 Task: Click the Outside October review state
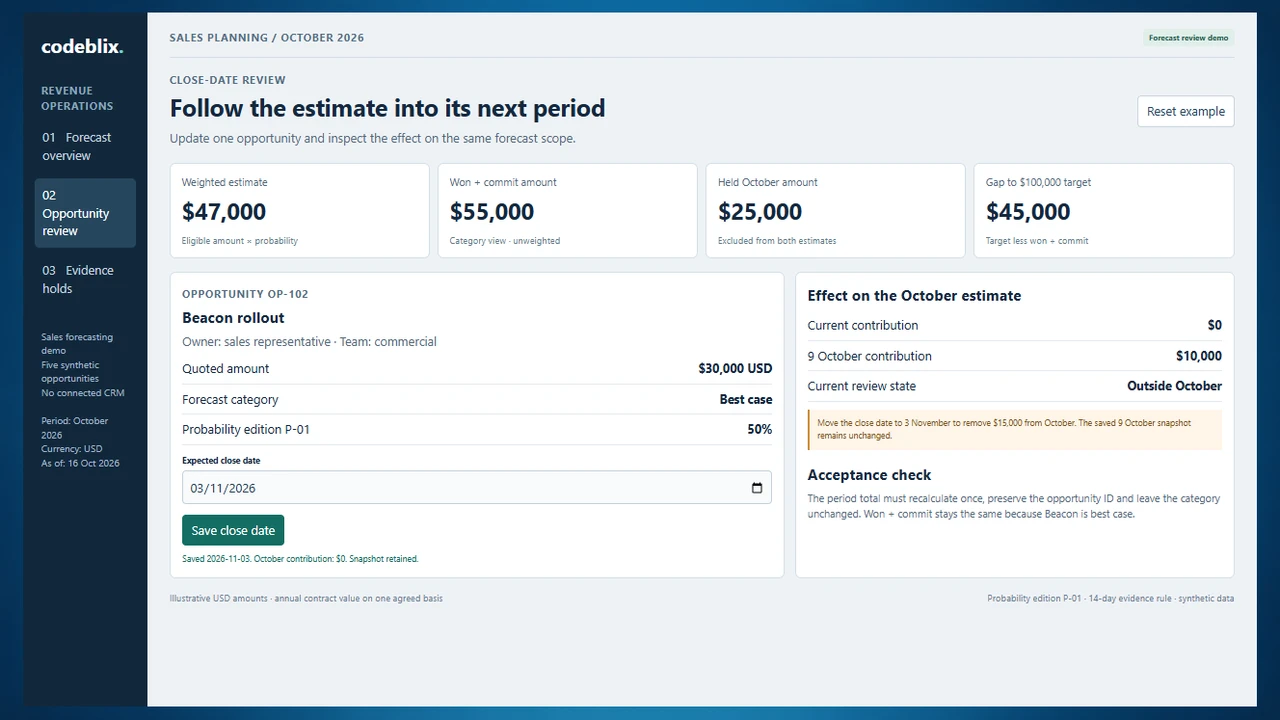[1174, 386]
